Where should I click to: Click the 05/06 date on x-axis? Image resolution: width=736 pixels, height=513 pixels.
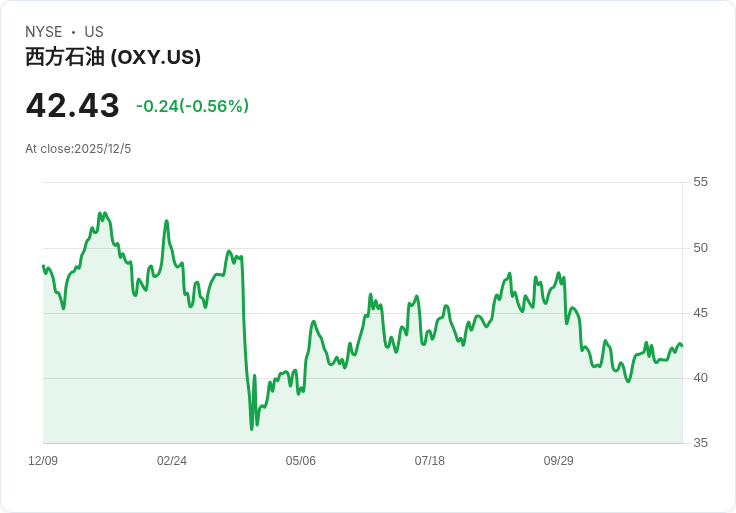point(300,460)
